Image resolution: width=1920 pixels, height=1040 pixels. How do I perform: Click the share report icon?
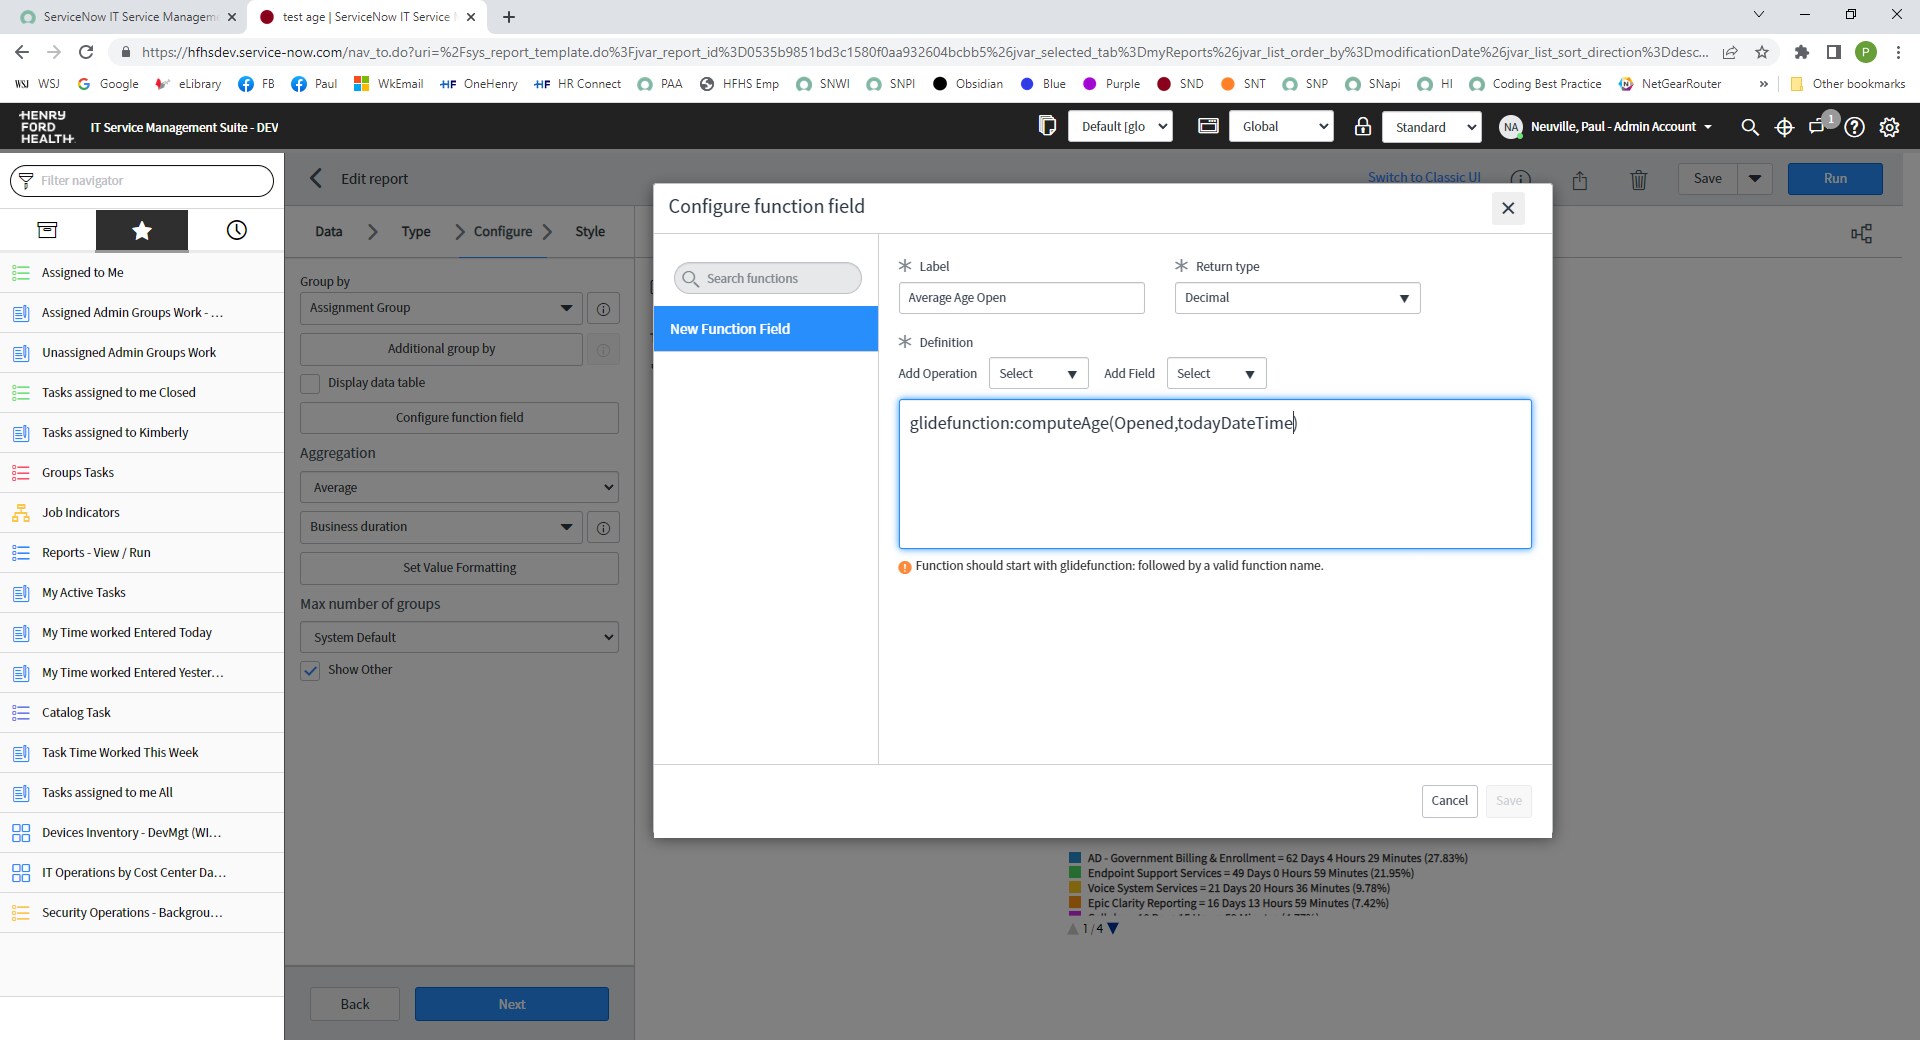[x=1579, y=180]
